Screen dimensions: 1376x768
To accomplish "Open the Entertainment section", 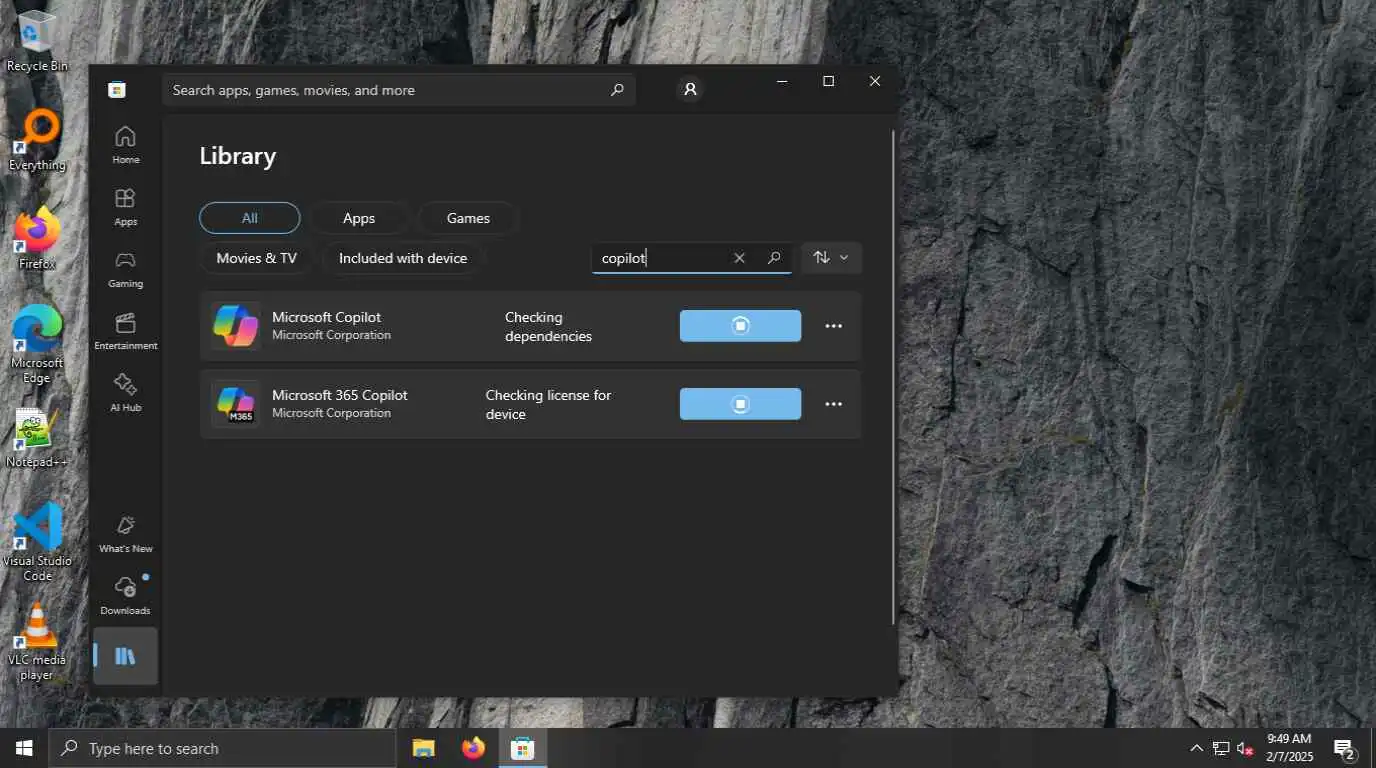I will click(x=125, y=331).
